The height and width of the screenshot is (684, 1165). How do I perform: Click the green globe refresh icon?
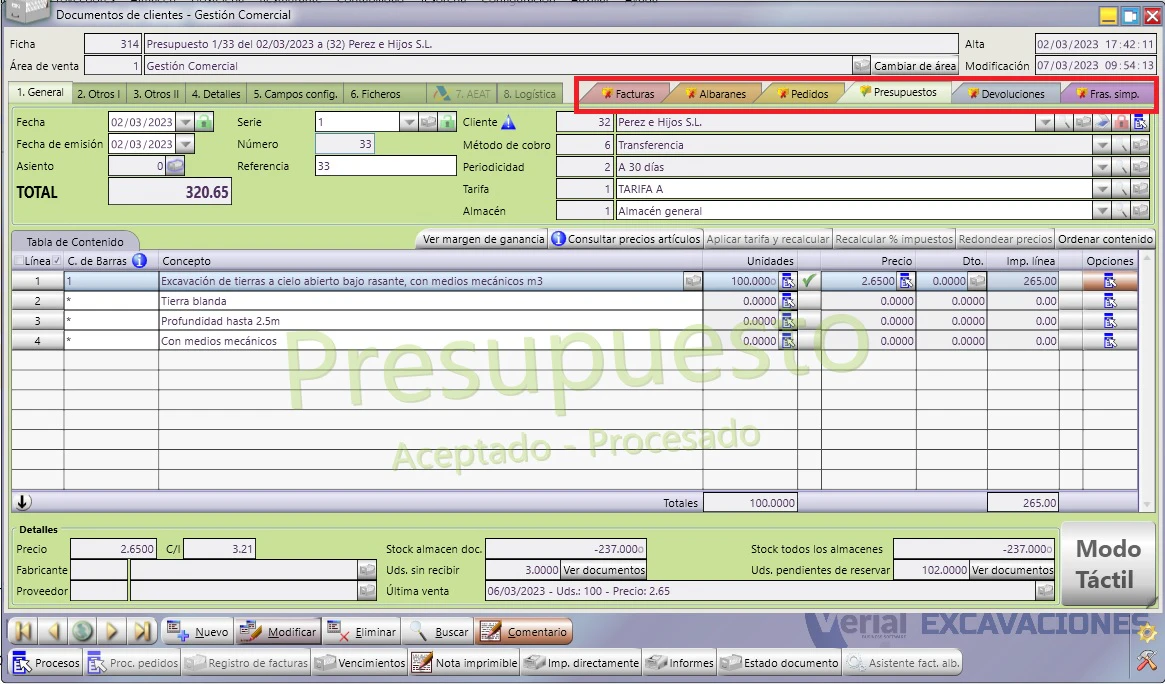point(82,632)
